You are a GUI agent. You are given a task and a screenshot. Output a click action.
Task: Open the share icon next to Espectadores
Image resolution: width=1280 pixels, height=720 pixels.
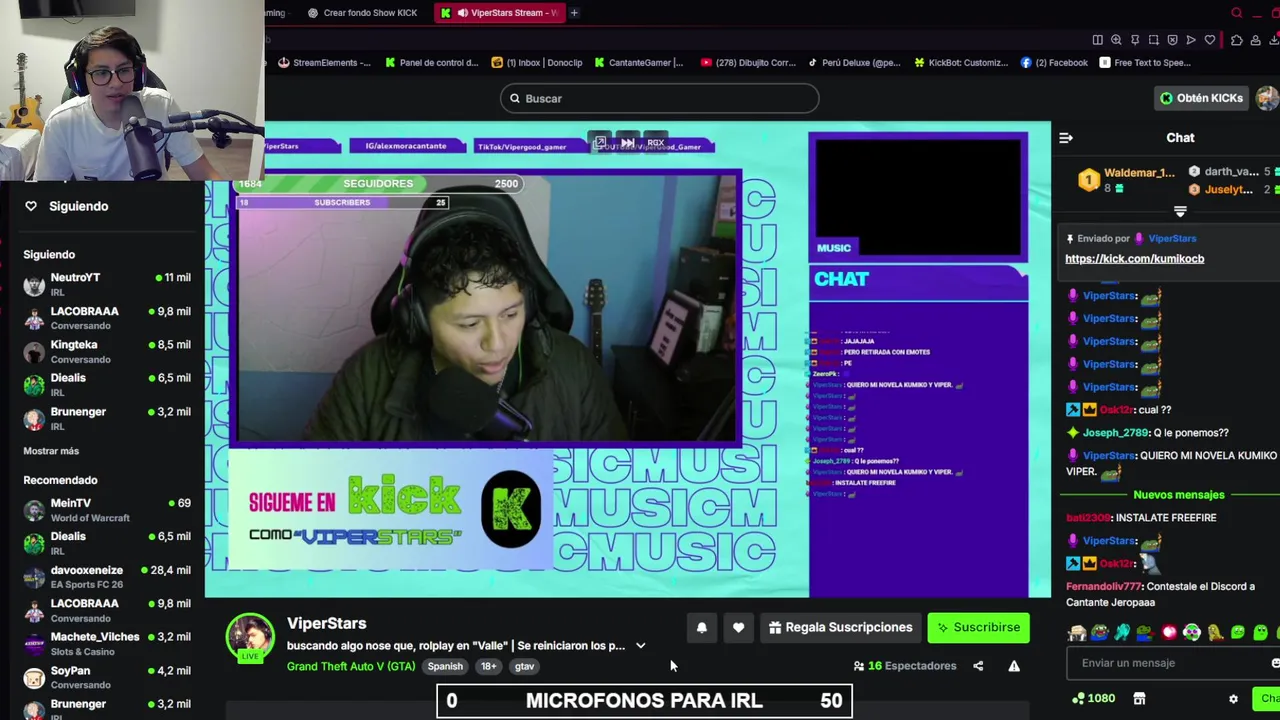point(978,666)
